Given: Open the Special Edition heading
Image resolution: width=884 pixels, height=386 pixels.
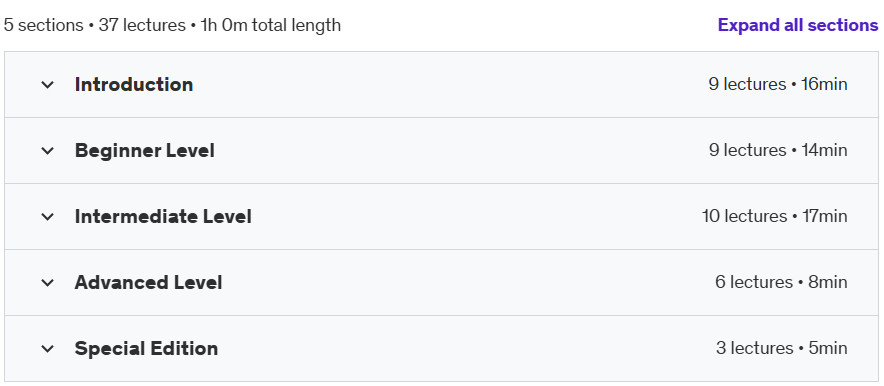Looking at the screenshot, I should (146, 348).
